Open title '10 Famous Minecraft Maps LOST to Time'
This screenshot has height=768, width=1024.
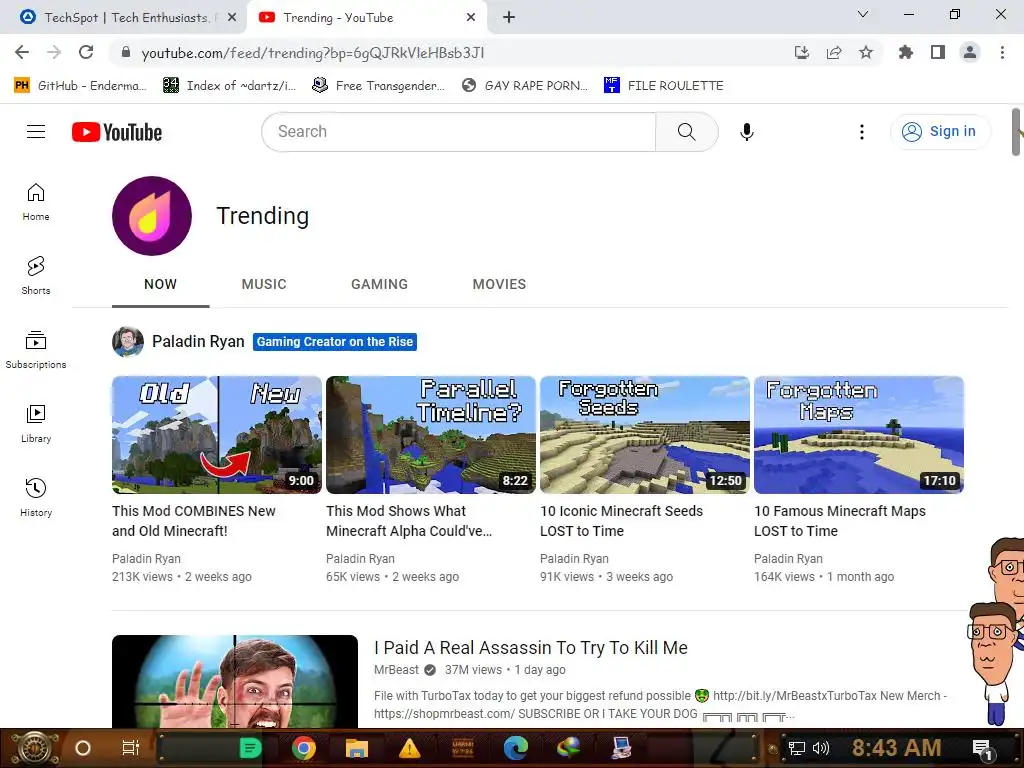click(840, 521)
